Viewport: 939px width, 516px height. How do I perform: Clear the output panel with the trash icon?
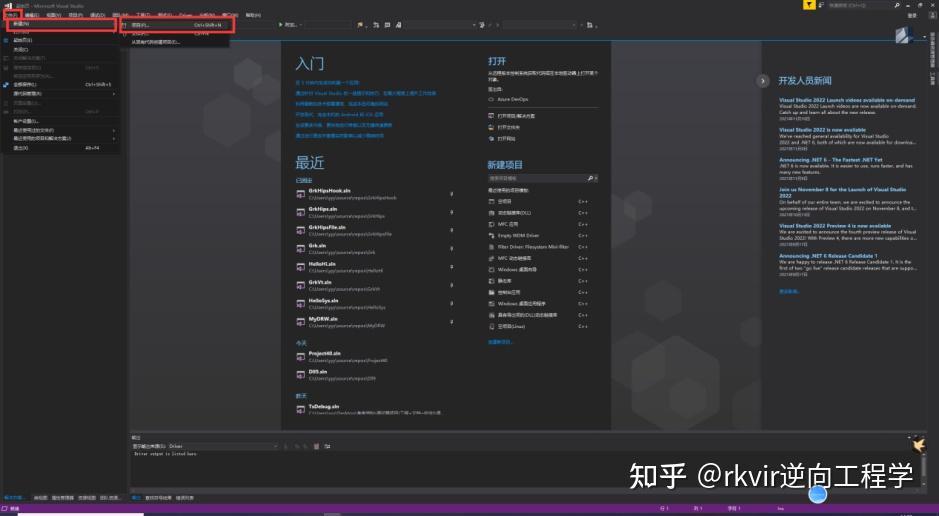pos(316,446)
